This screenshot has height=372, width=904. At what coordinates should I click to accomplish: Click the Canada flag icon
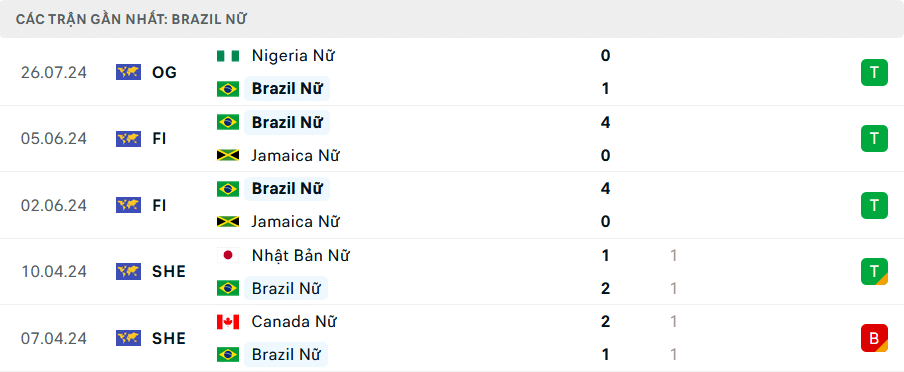tap(228, 321)
